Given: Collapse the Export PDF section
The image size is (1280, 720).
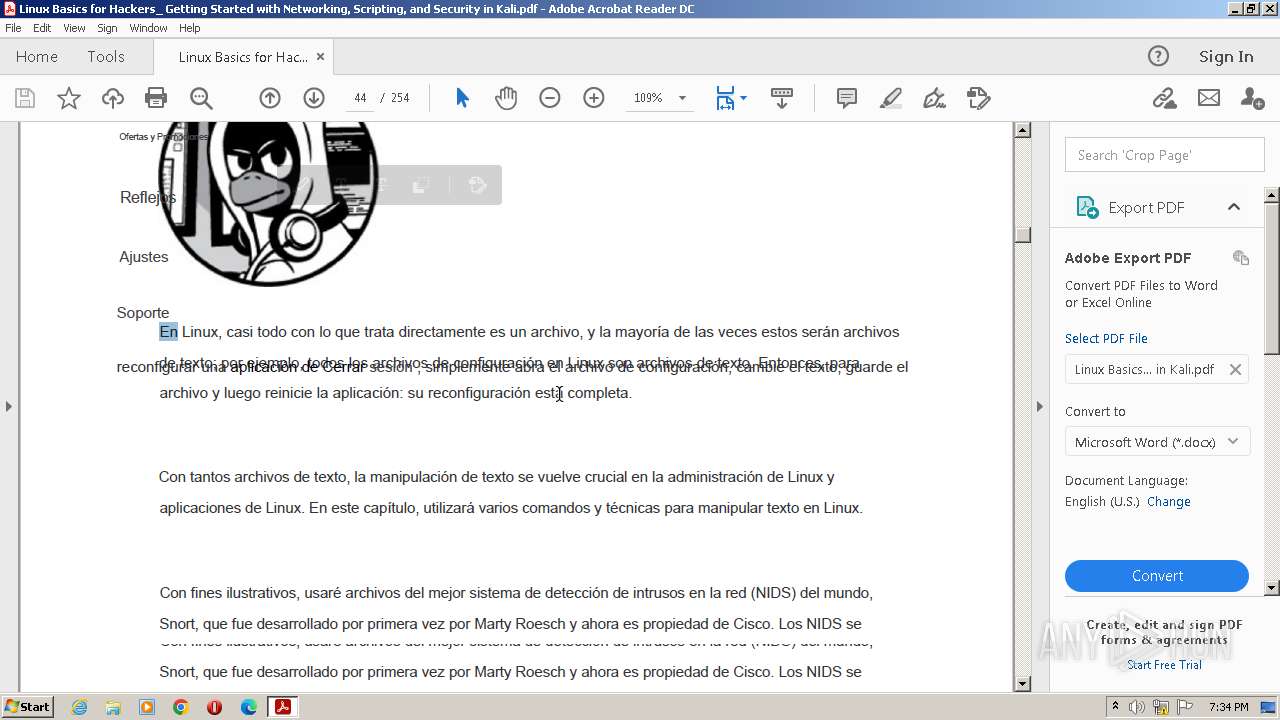Looking at the screenshot, I should [1234, 207].
